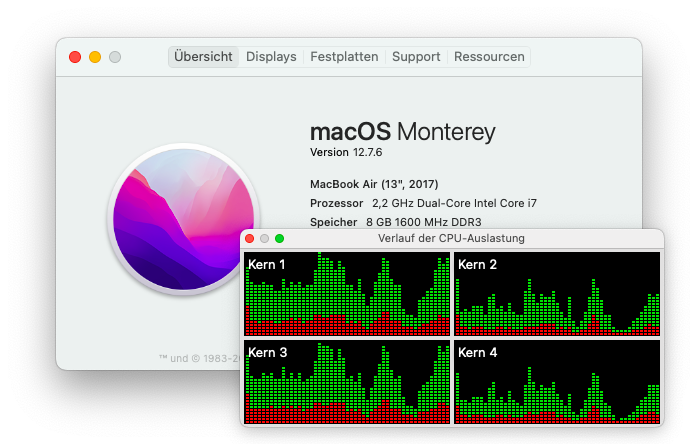This screenshot has width=698, height=444.
Task: Focus the Kern 4 CPU graph
Action: coord(557,382)
